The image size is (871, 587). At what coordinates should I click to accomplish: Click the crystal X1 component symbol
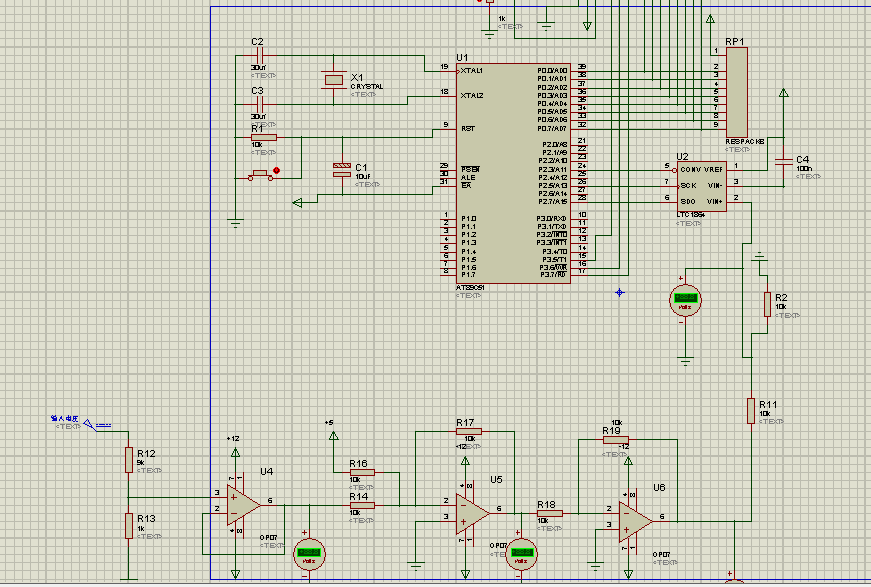[334, 80]
